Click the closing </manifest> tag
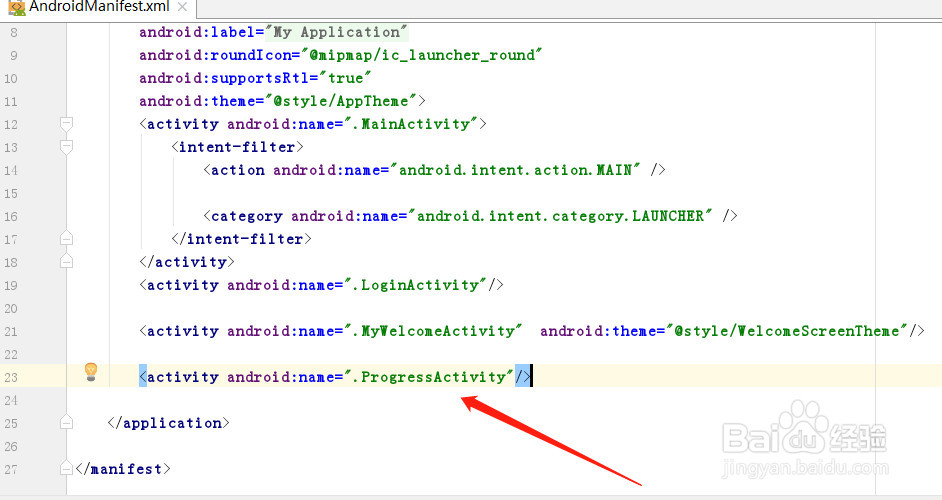 123,469
